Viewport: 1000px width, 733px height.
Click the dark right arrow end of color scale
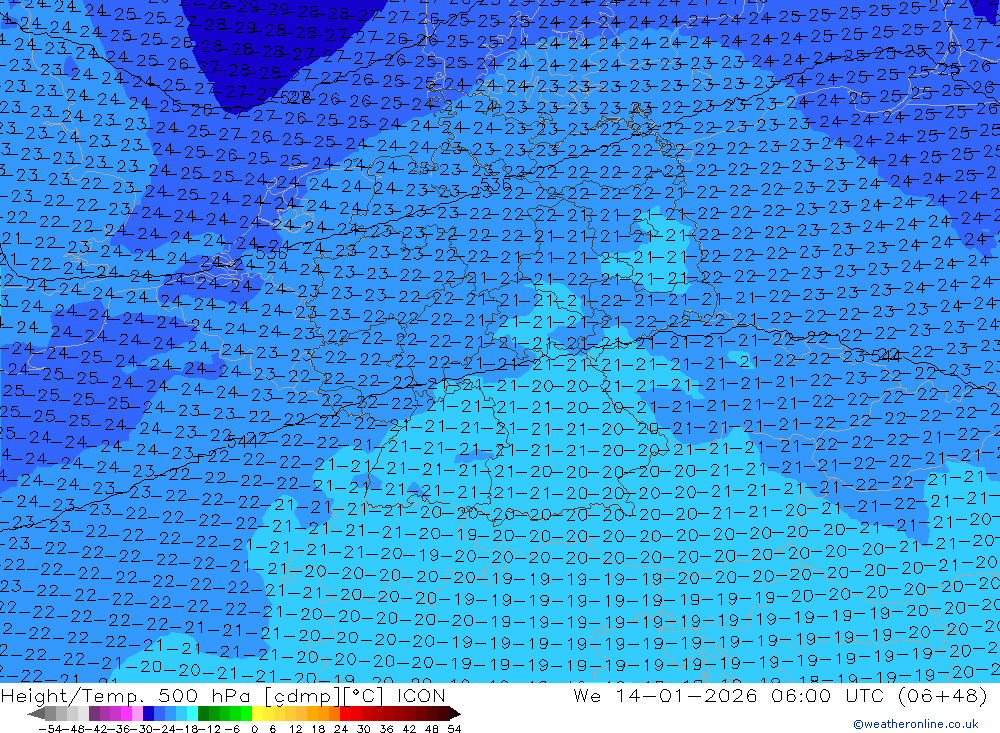455,714
